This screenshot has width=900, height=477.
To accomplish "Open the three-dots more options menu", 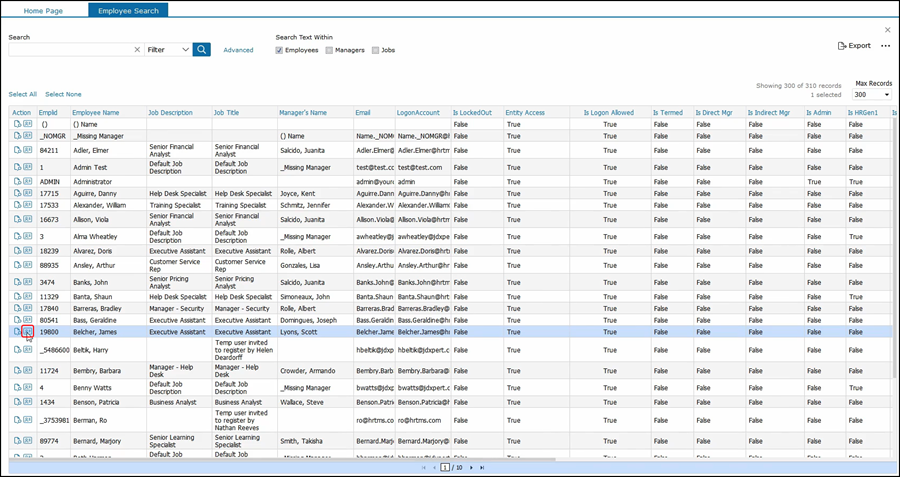I will [x=885, y=46].
